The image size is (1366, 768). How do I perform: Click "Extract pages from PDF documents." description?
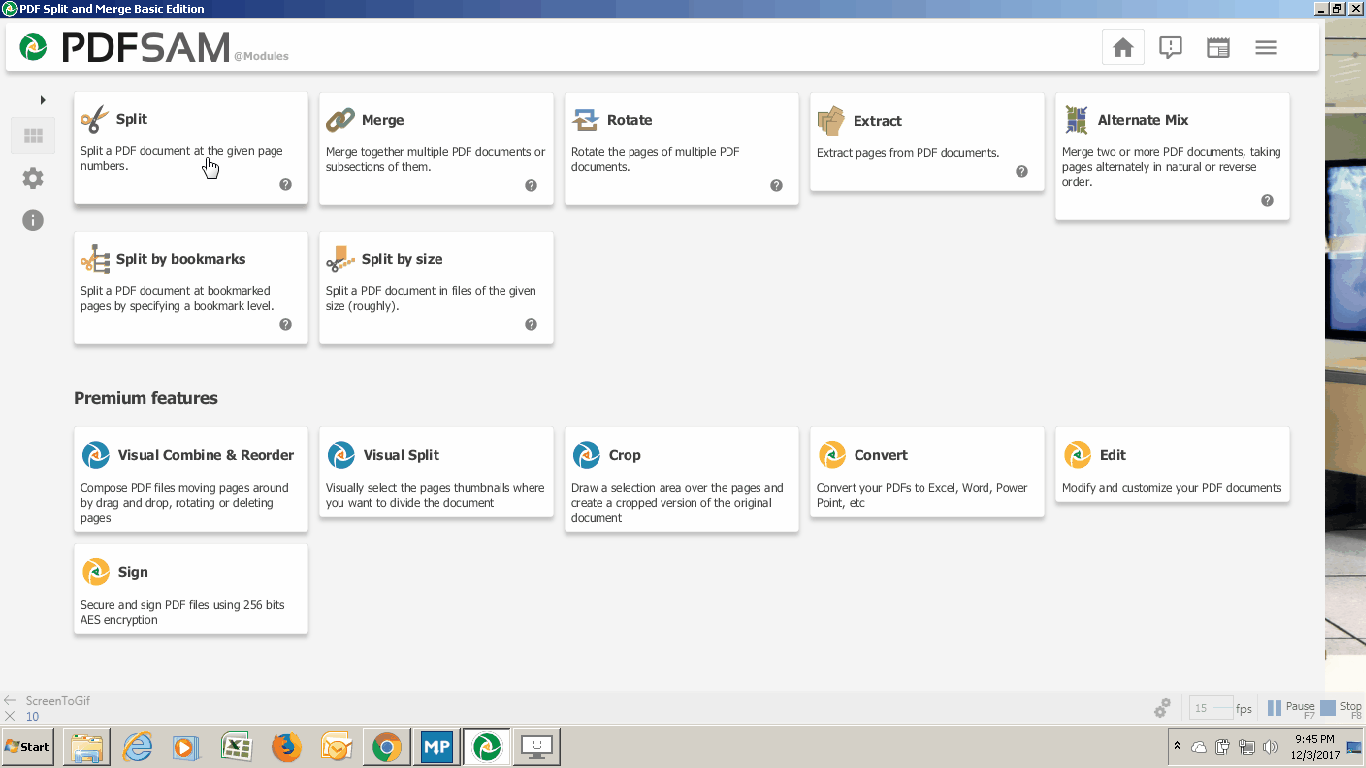click(x=908, y=153)
